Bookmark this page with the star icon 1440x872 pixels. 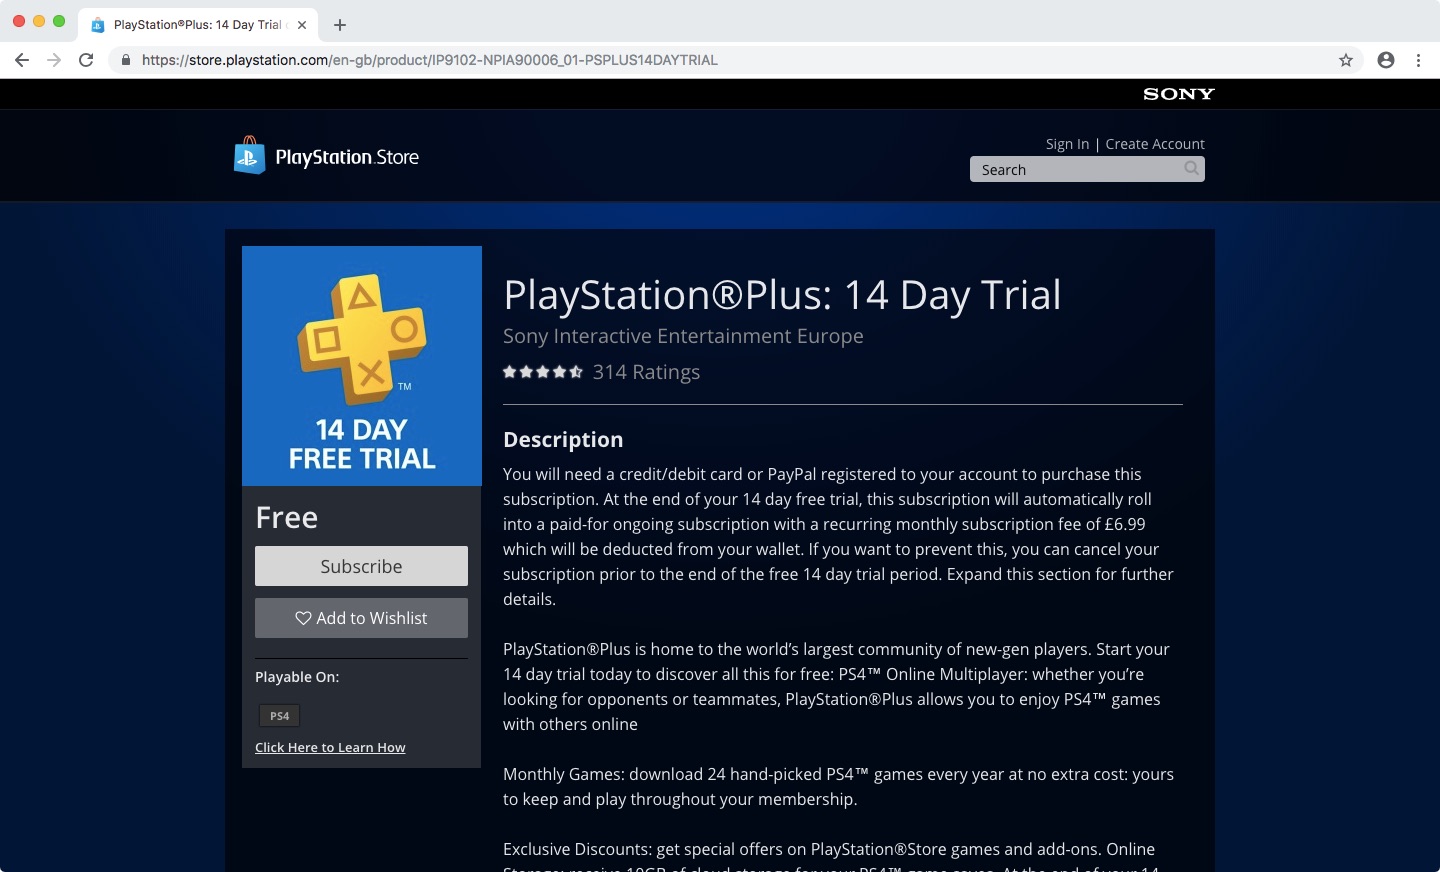pyautogui.click(x=1346, y=60)
